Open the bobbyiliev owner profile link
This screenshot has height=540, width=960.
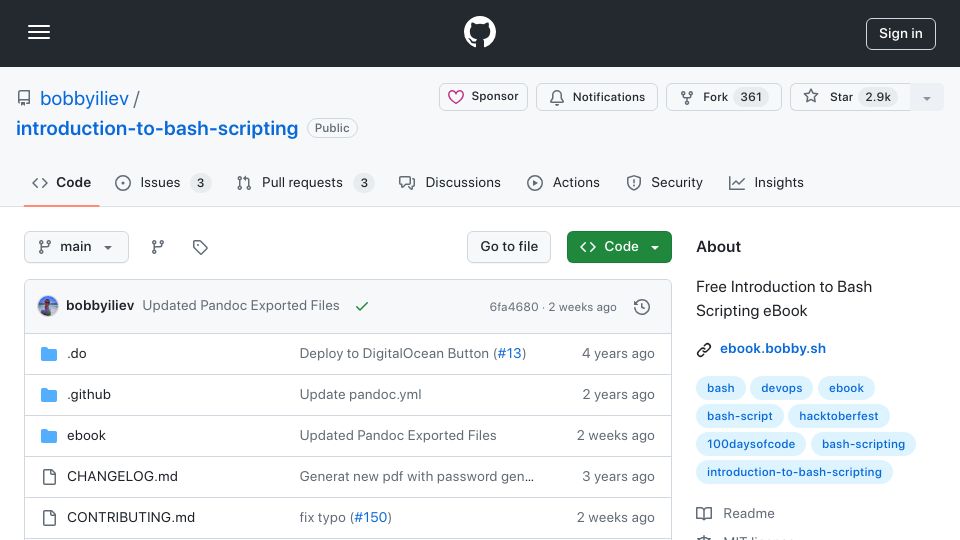click(84, 99)
